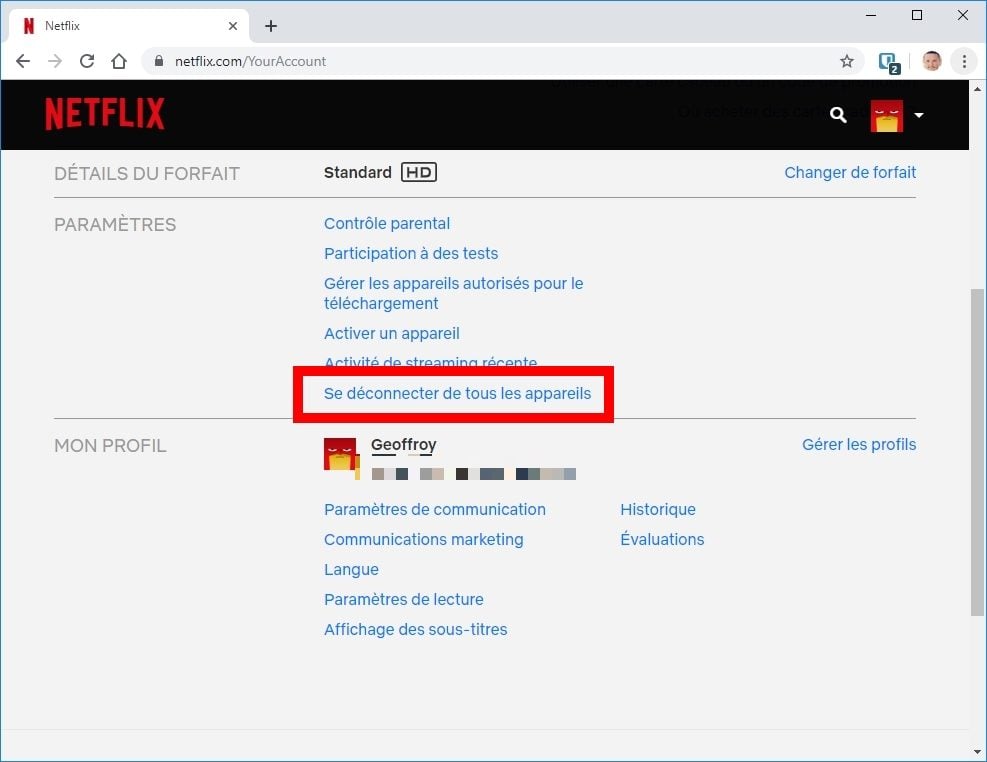Viewport: 987px width, 762px height.
Task: View site security lock icon
Action: pos(159,61)
